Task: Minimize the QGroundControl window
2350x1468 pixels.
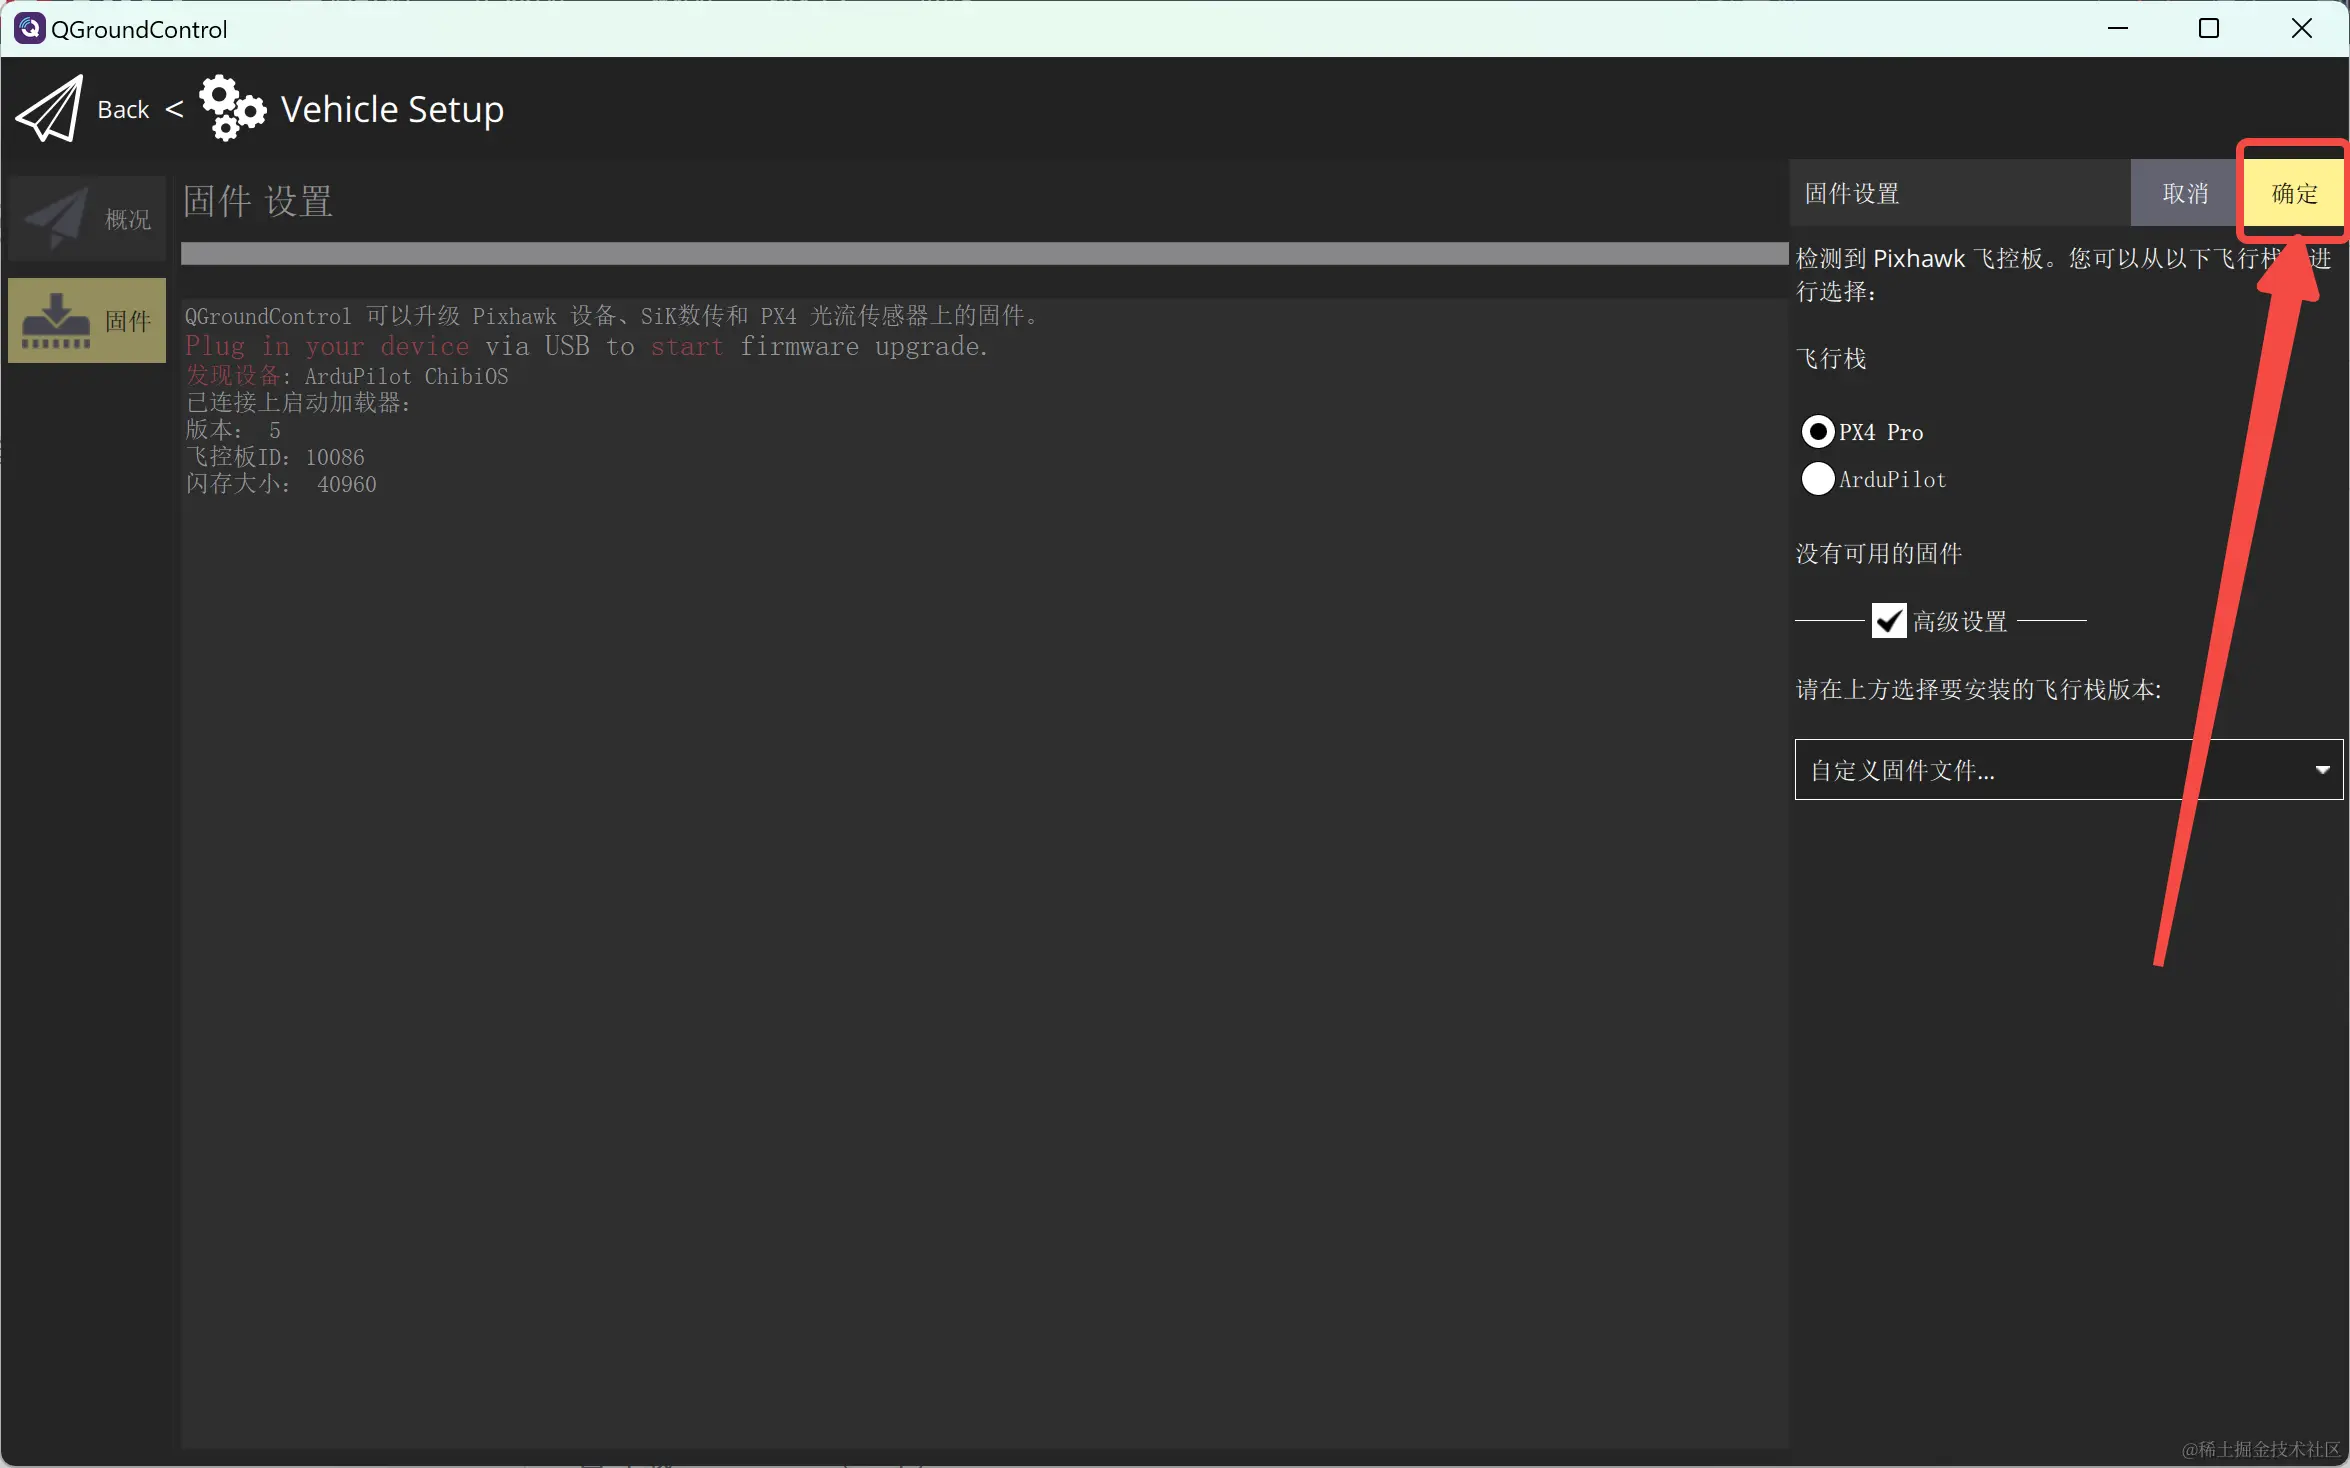Action: (2117, 28)
